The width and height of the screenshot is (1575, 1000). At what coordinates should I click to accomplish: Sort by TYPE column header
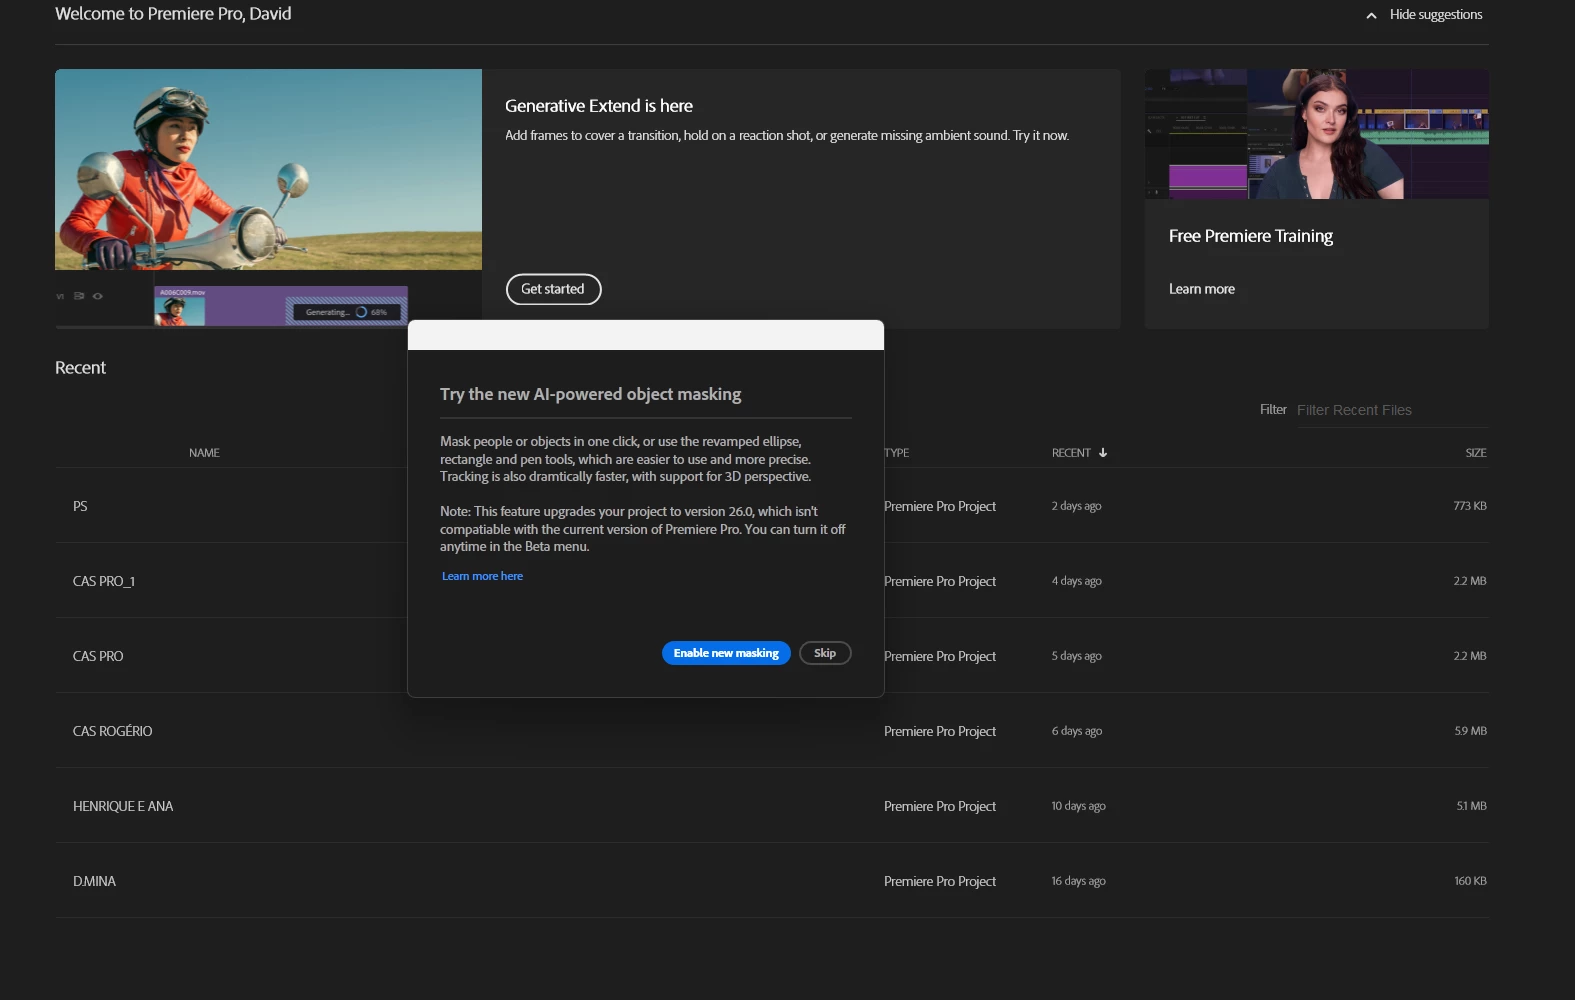pos(897,453)
